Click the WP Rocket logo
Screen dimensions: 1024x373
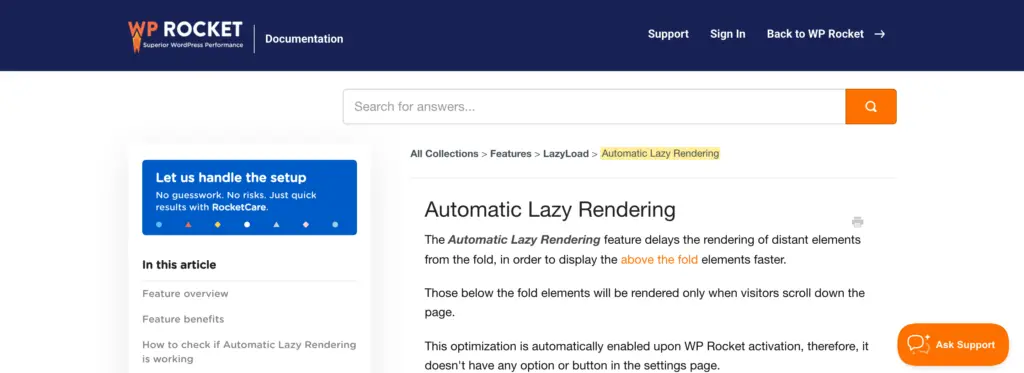click(185, 36)
